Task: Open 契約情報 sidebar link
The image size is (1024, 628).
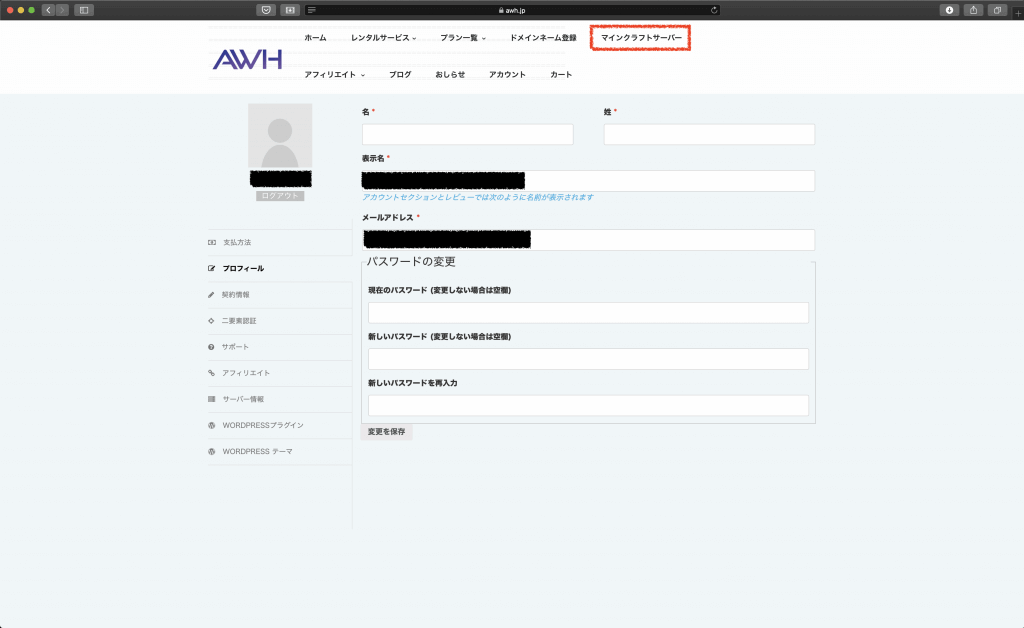Action: (235, 294)
